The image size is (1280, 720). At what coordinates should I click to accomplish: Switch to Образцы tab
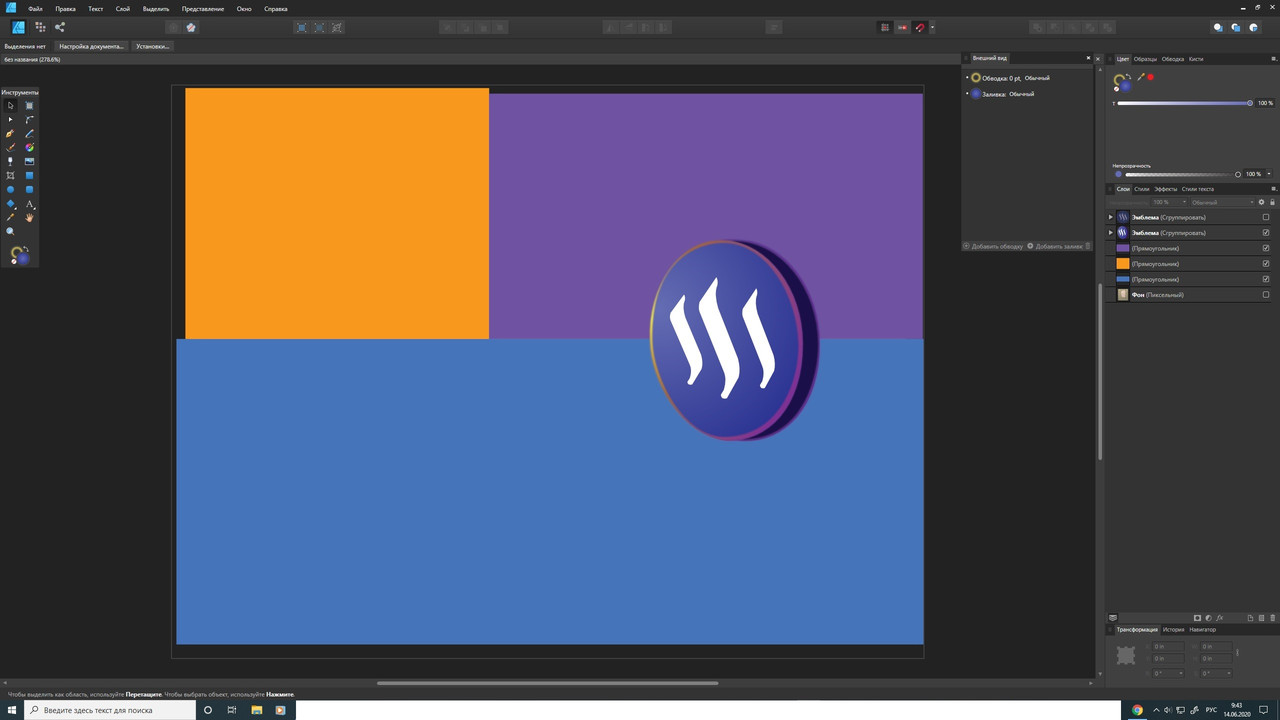click(1145, 59)
